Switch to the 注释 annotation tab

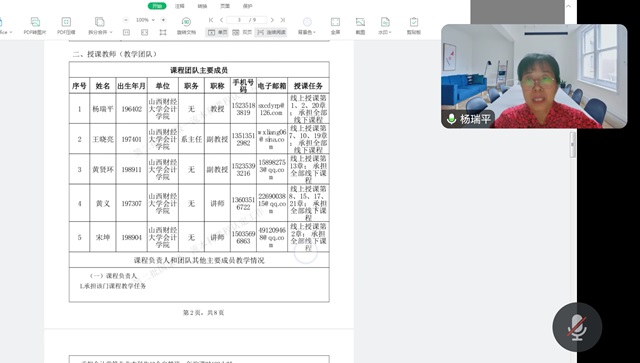[x=180, y=6]
